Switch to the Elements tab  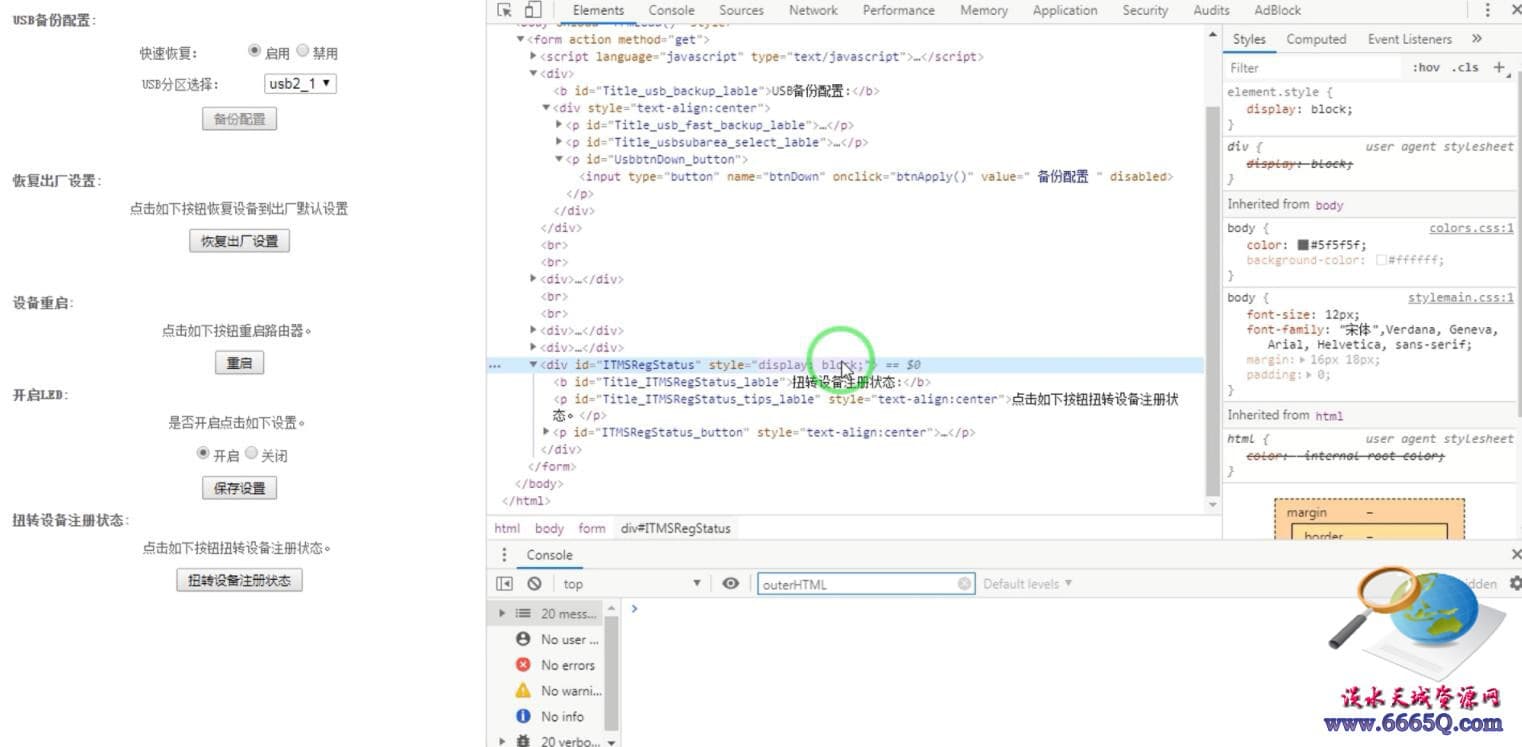(x=598, y=10)
